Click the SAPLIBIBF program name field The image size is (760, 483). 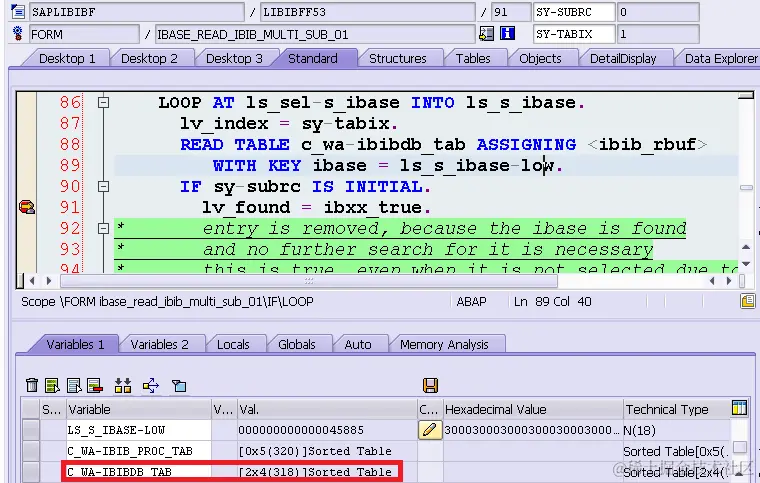pyautogui.click(x=136, y=12)
